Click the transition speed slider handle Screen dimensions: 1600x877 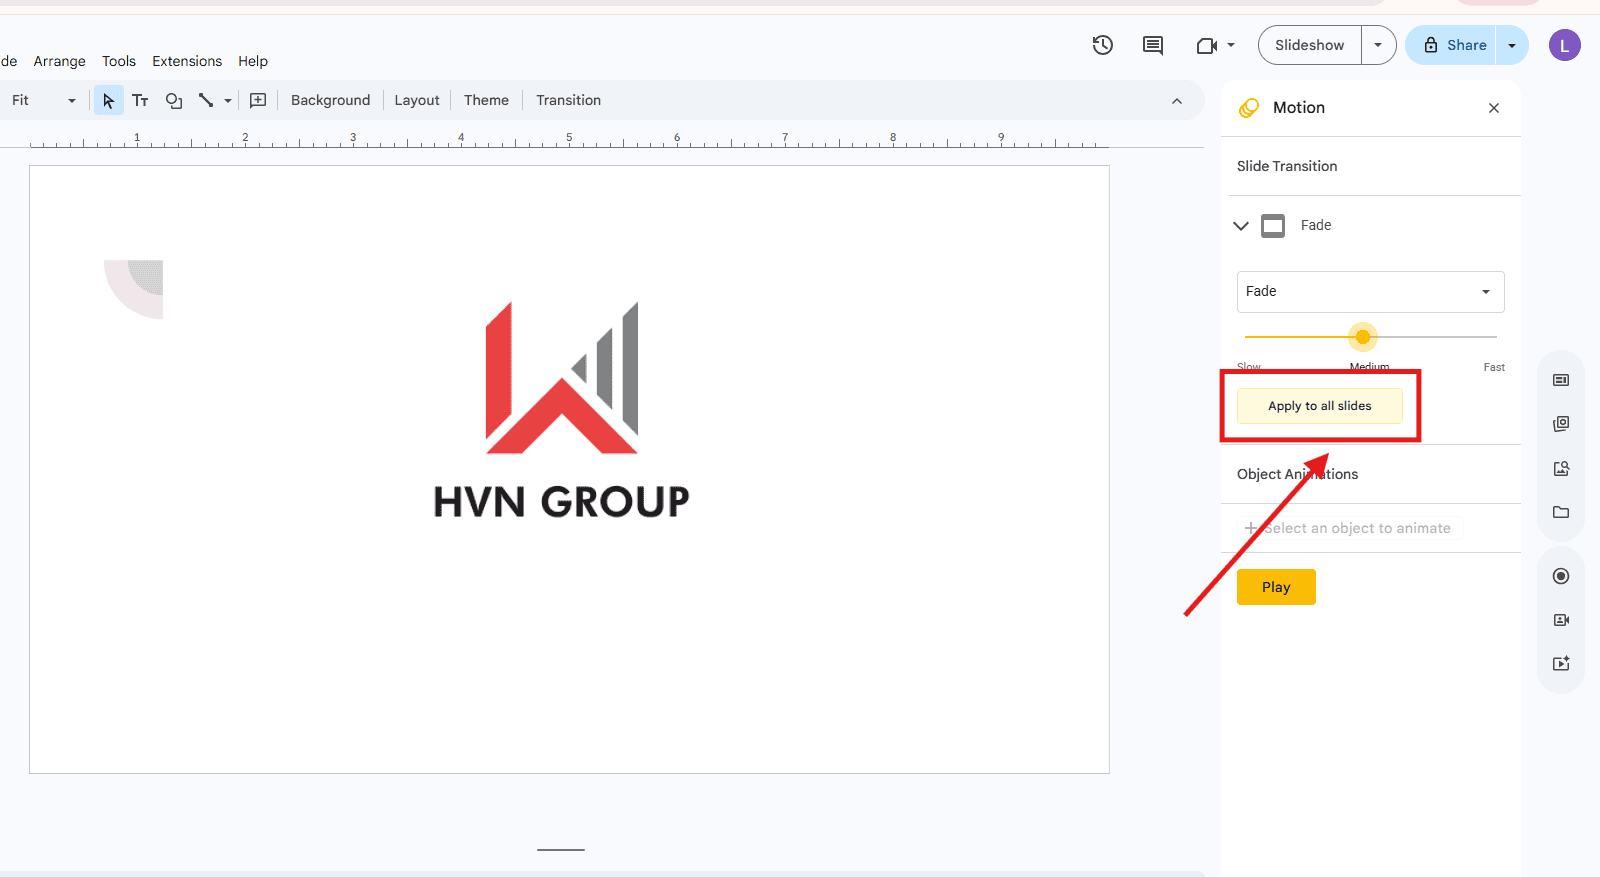pos(1363,337)
